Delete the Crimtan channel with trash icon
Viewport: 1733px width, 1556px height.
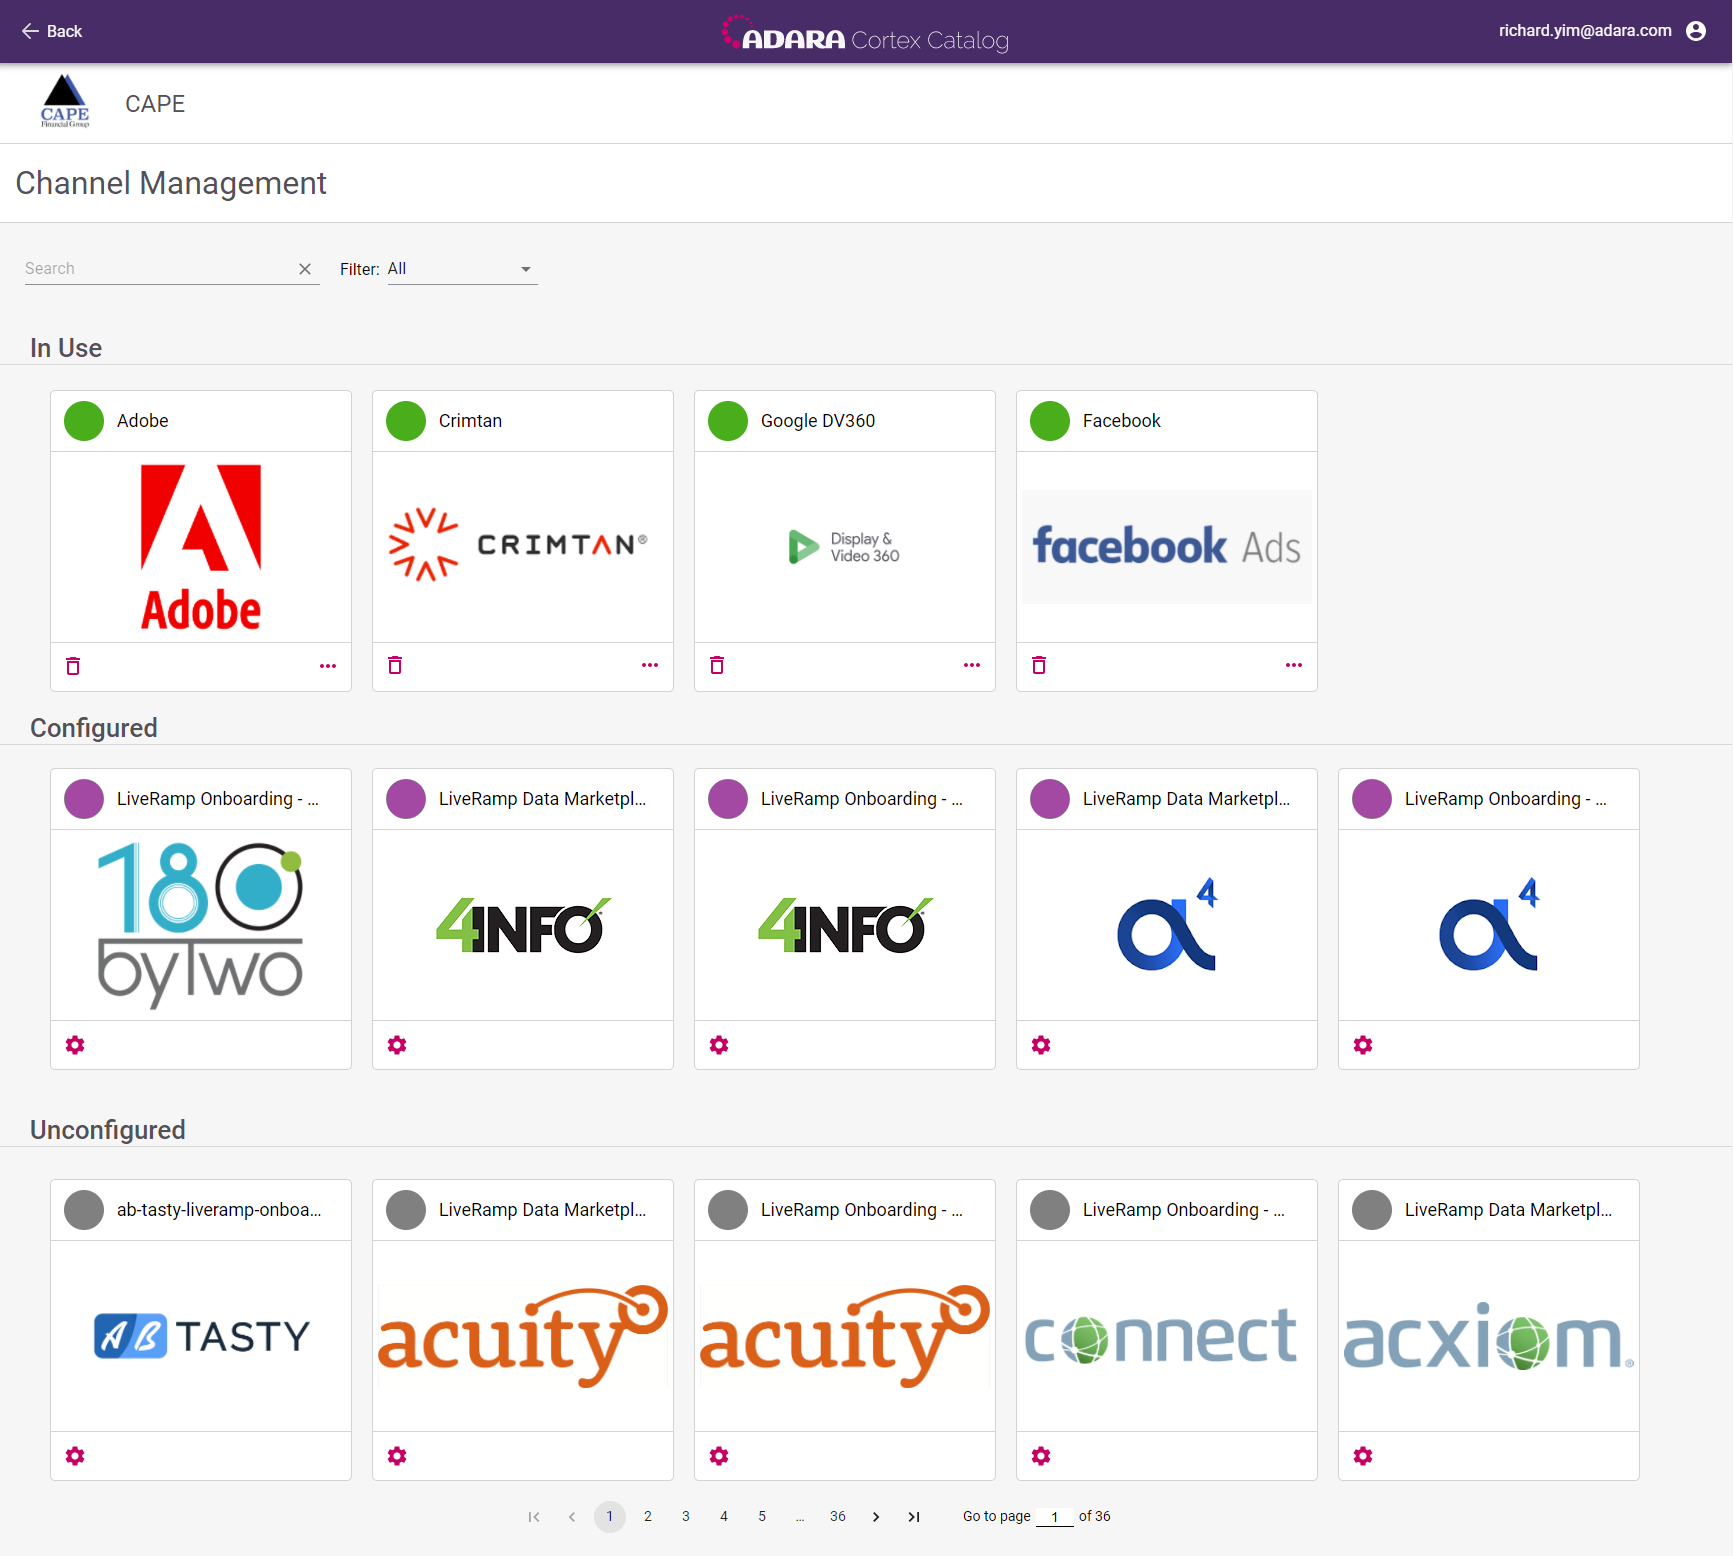395,666
